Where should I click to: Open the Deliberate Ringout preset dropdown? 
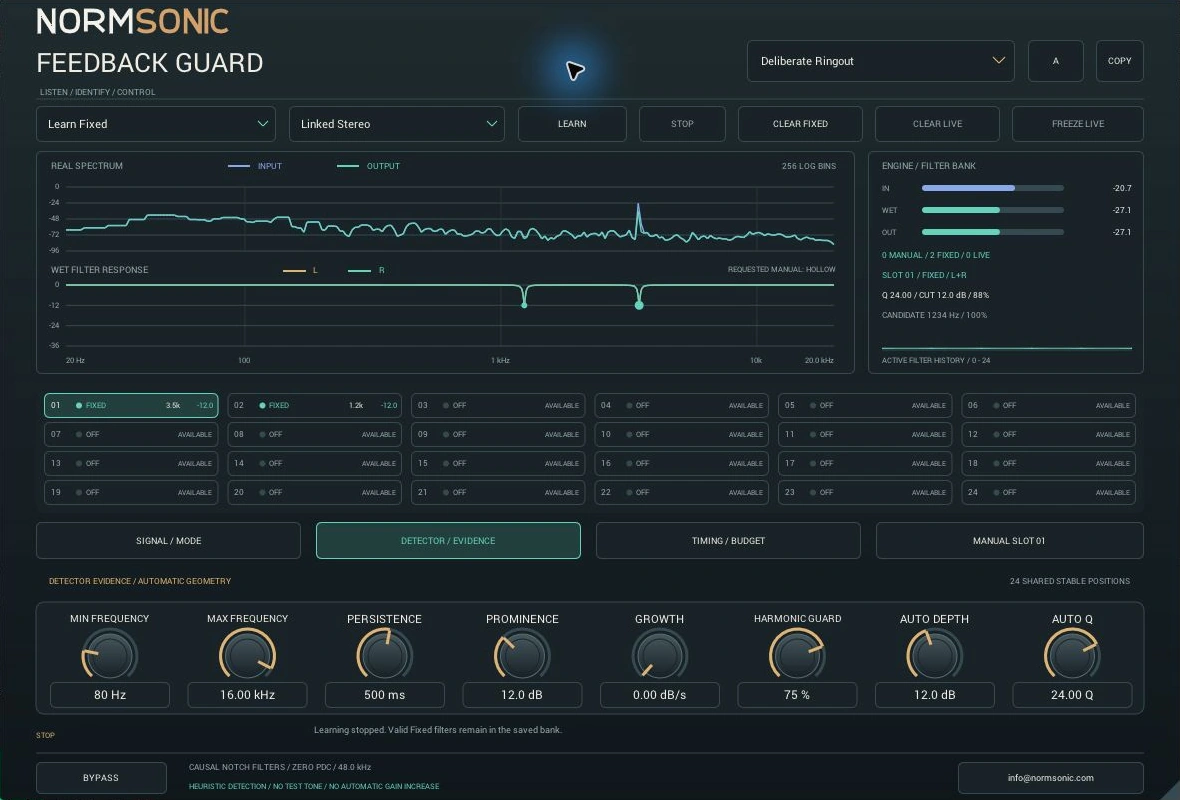pyautogui.click(x=880, y=61)
